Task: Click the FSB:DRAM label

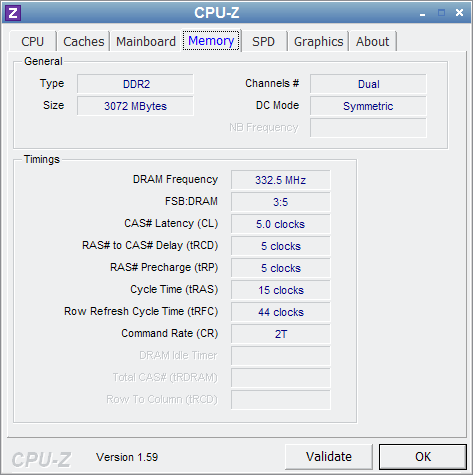Action: 191,201
